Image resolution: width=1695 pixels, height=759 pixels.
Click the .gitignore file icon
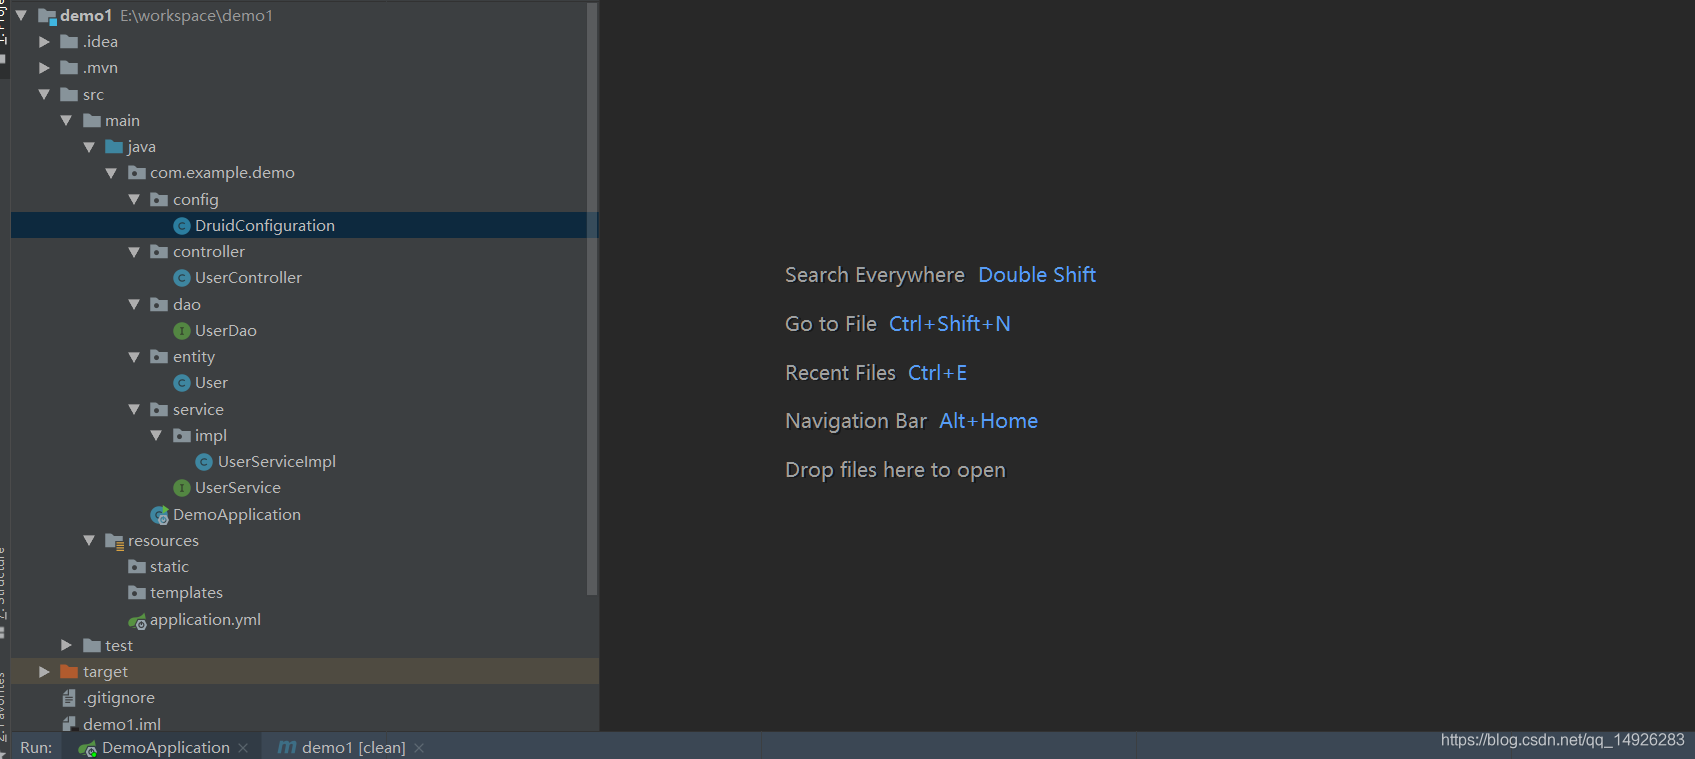pyautogui.click(x=69, y=698)
